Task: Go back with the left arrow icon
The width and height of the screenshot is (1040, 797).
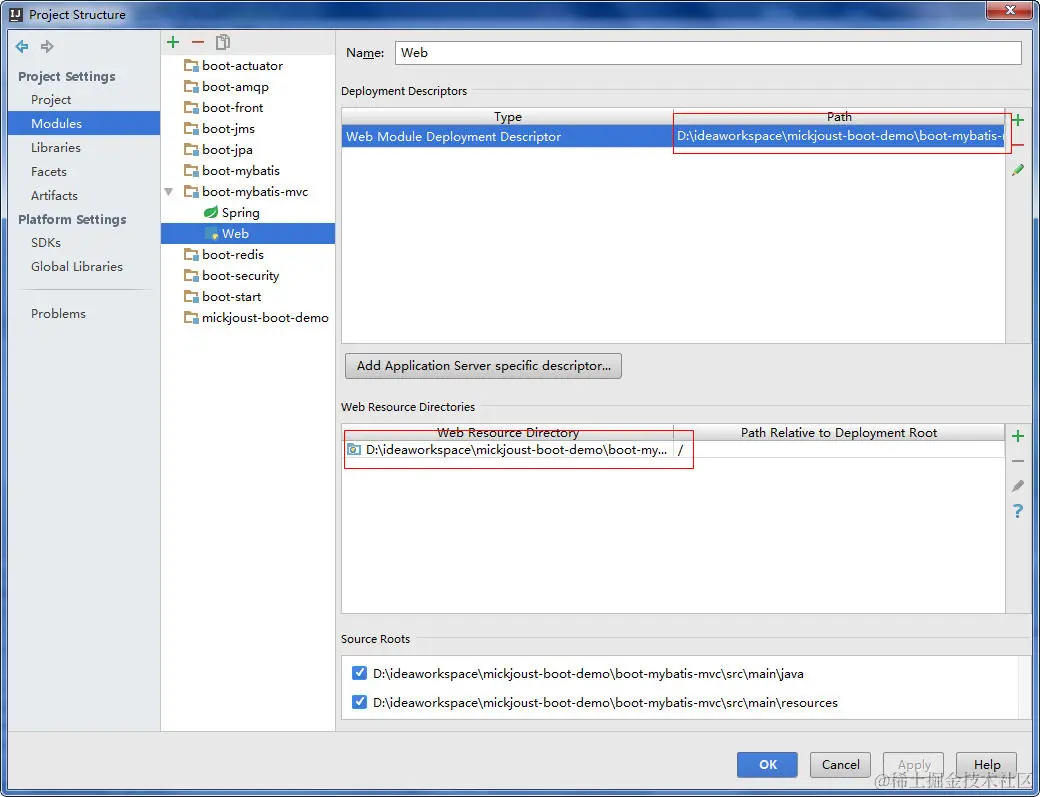Action: coord(22,46)
